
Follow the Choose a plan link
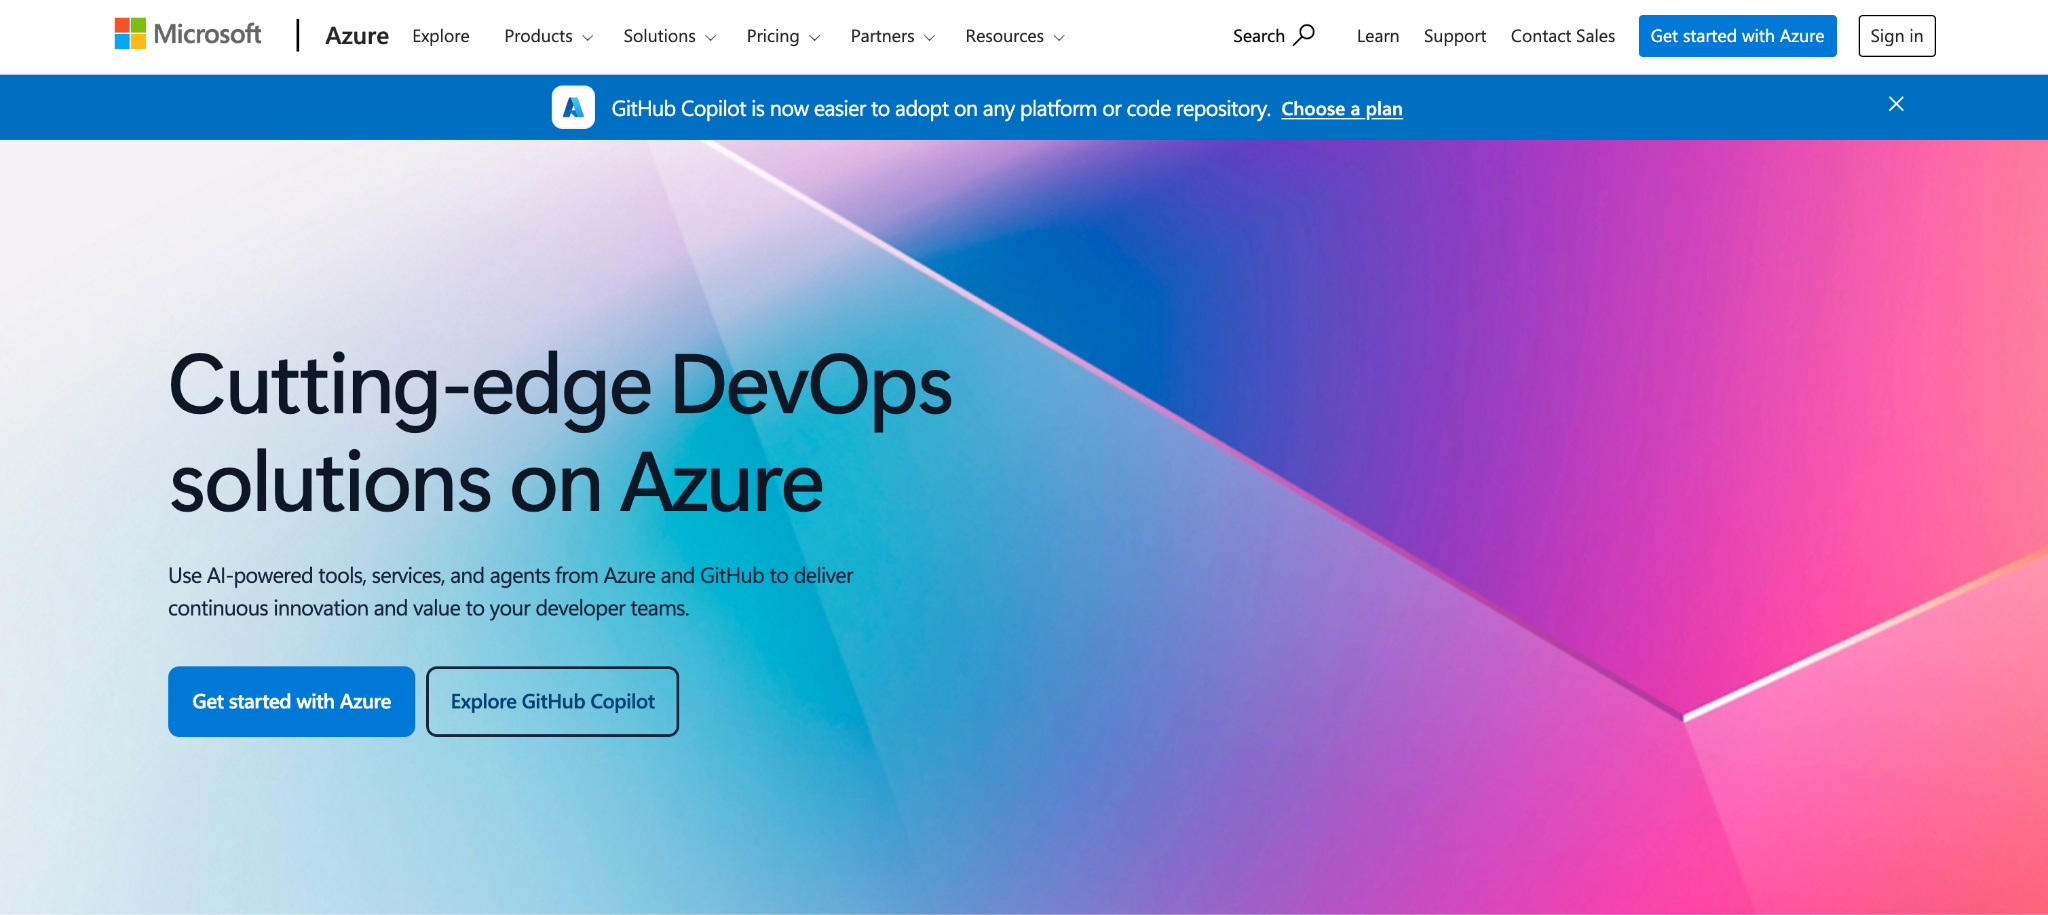point(1342,109)
